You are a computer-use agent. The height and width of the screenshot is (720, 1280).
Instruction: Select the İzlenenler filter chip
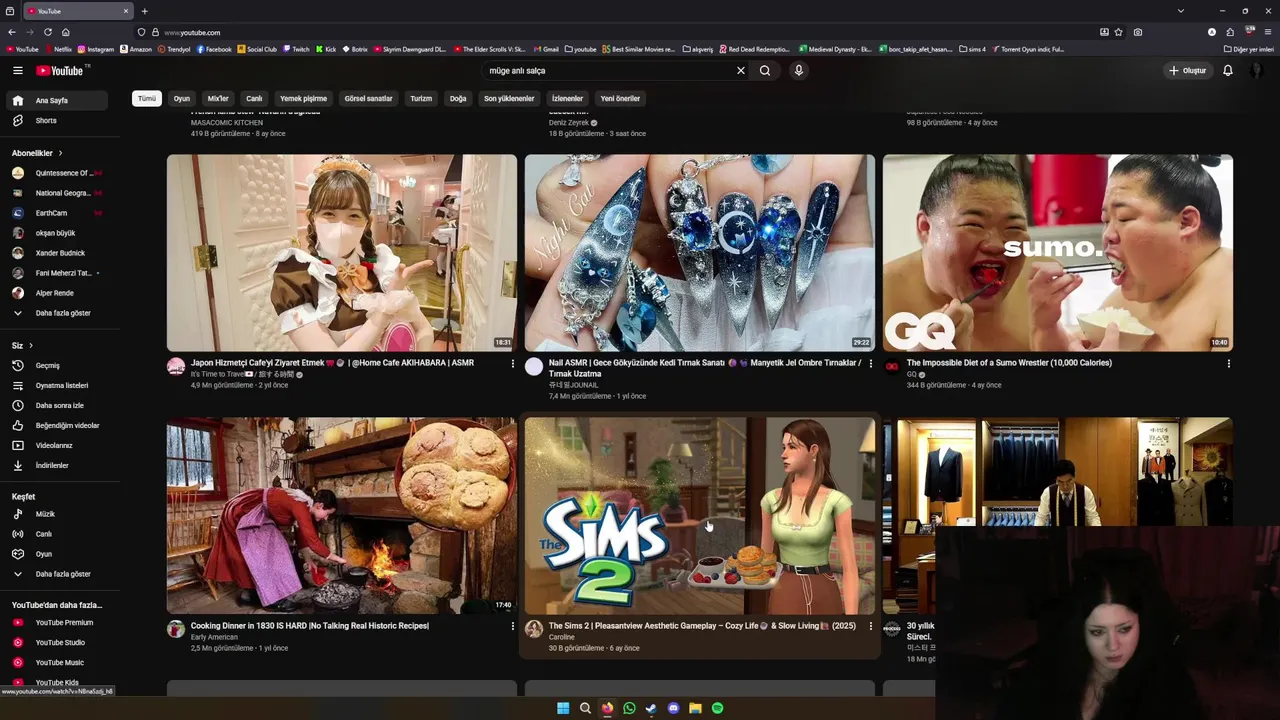[x=567, y=98]
